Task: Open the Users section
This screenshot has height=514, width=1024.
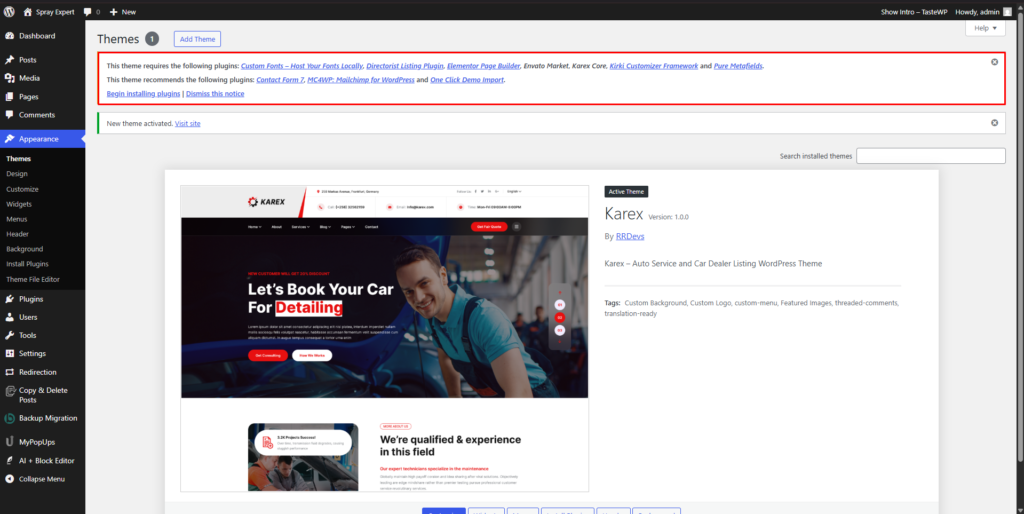Action: point(28,317)
